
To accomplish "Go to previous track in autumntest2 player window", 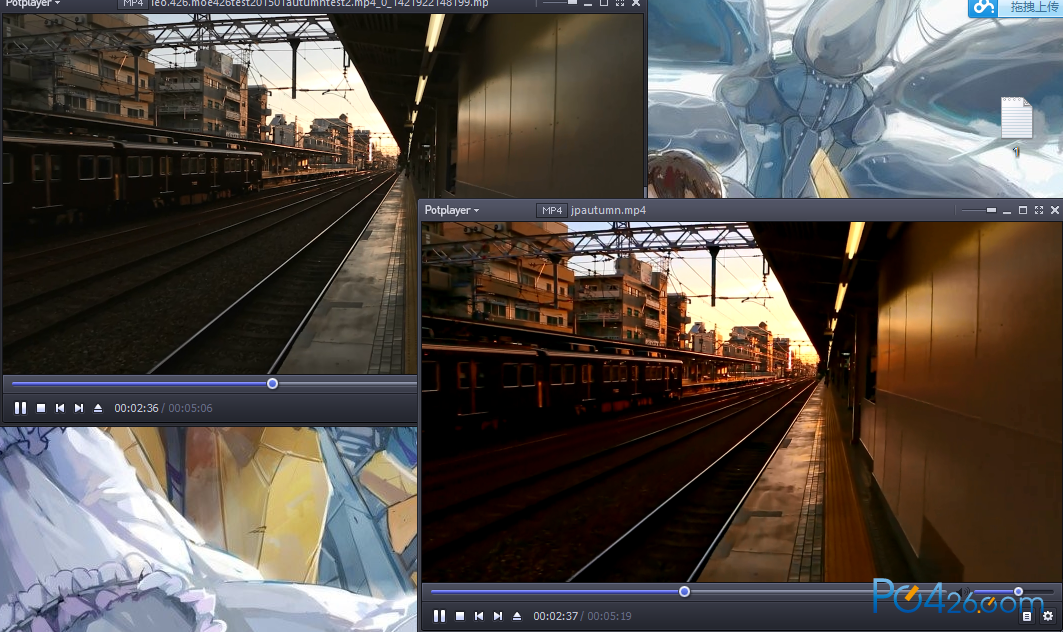I will [x=60, y=408].
